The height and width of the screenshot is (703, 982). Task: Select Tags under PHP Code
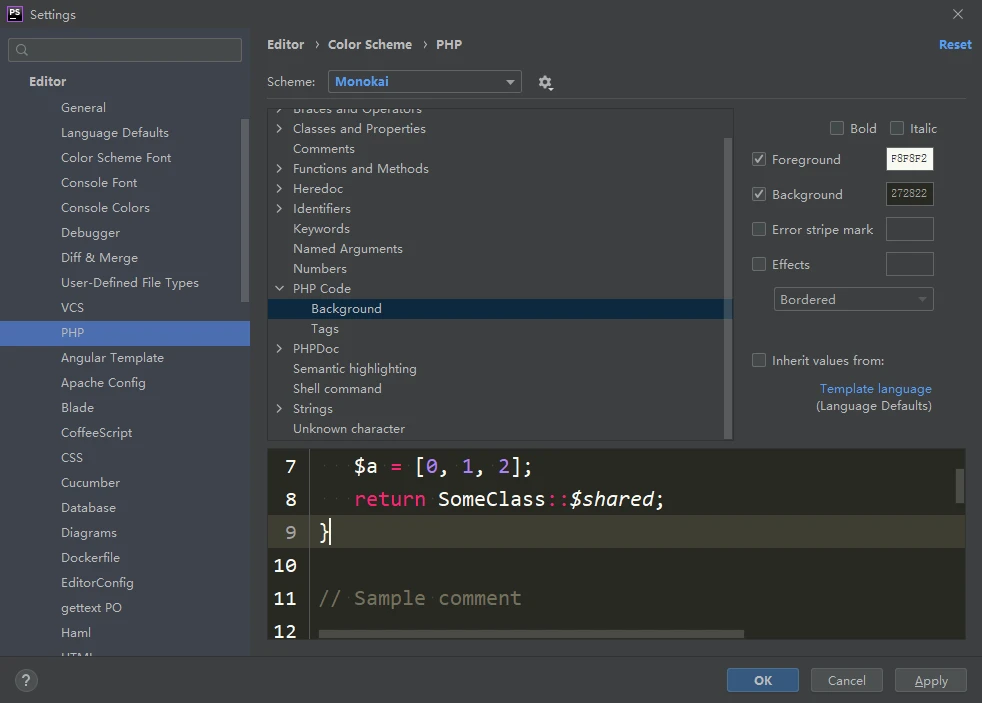coord(325,328)
